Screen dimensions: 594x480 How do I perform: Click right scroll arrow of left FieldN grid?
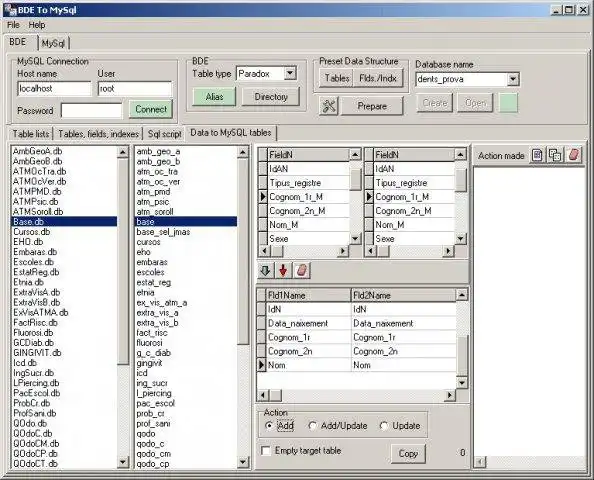(x=343, y=251)
